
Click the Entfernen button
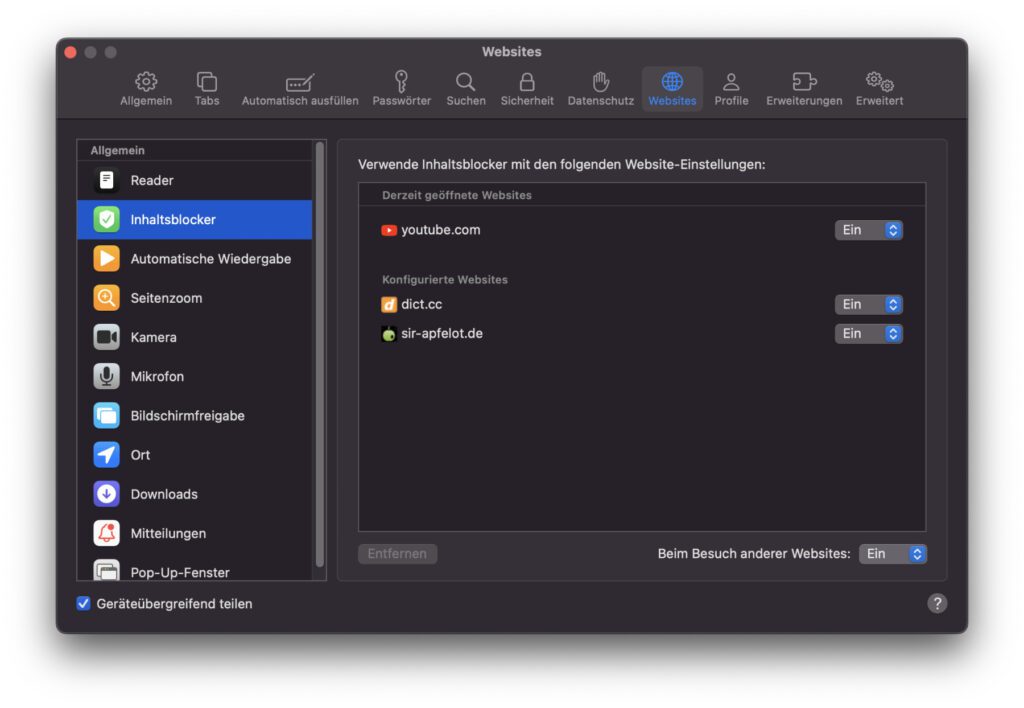click(x=397, y=554)
